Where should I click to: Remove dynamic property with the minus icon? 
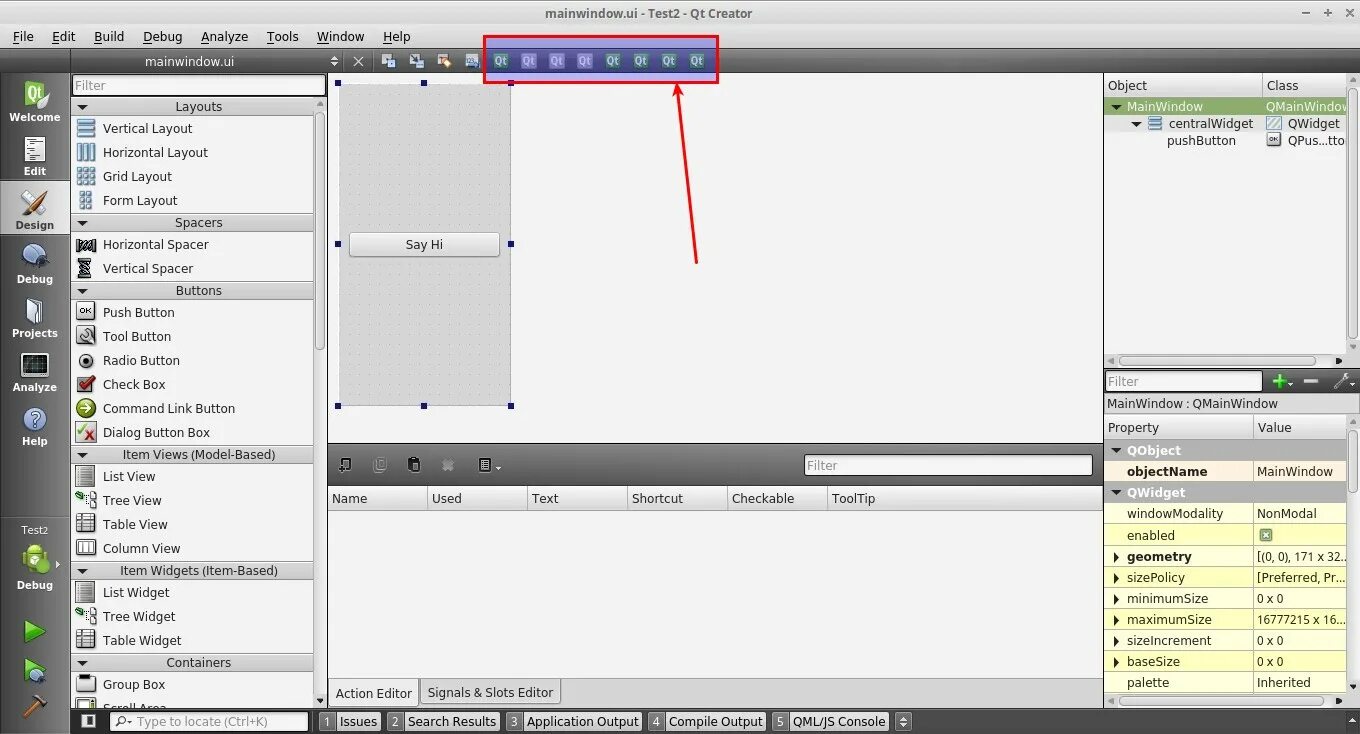pos(1311,381)
